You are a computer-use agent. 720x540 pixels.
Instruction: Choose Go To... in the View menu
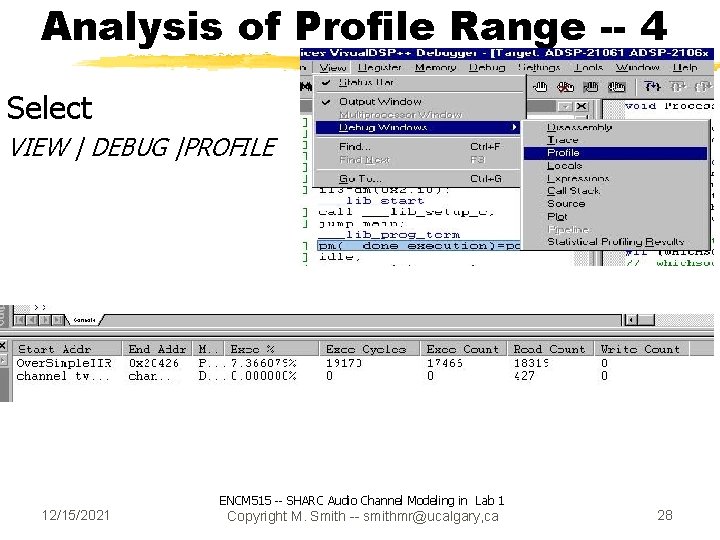coord(419,178)
